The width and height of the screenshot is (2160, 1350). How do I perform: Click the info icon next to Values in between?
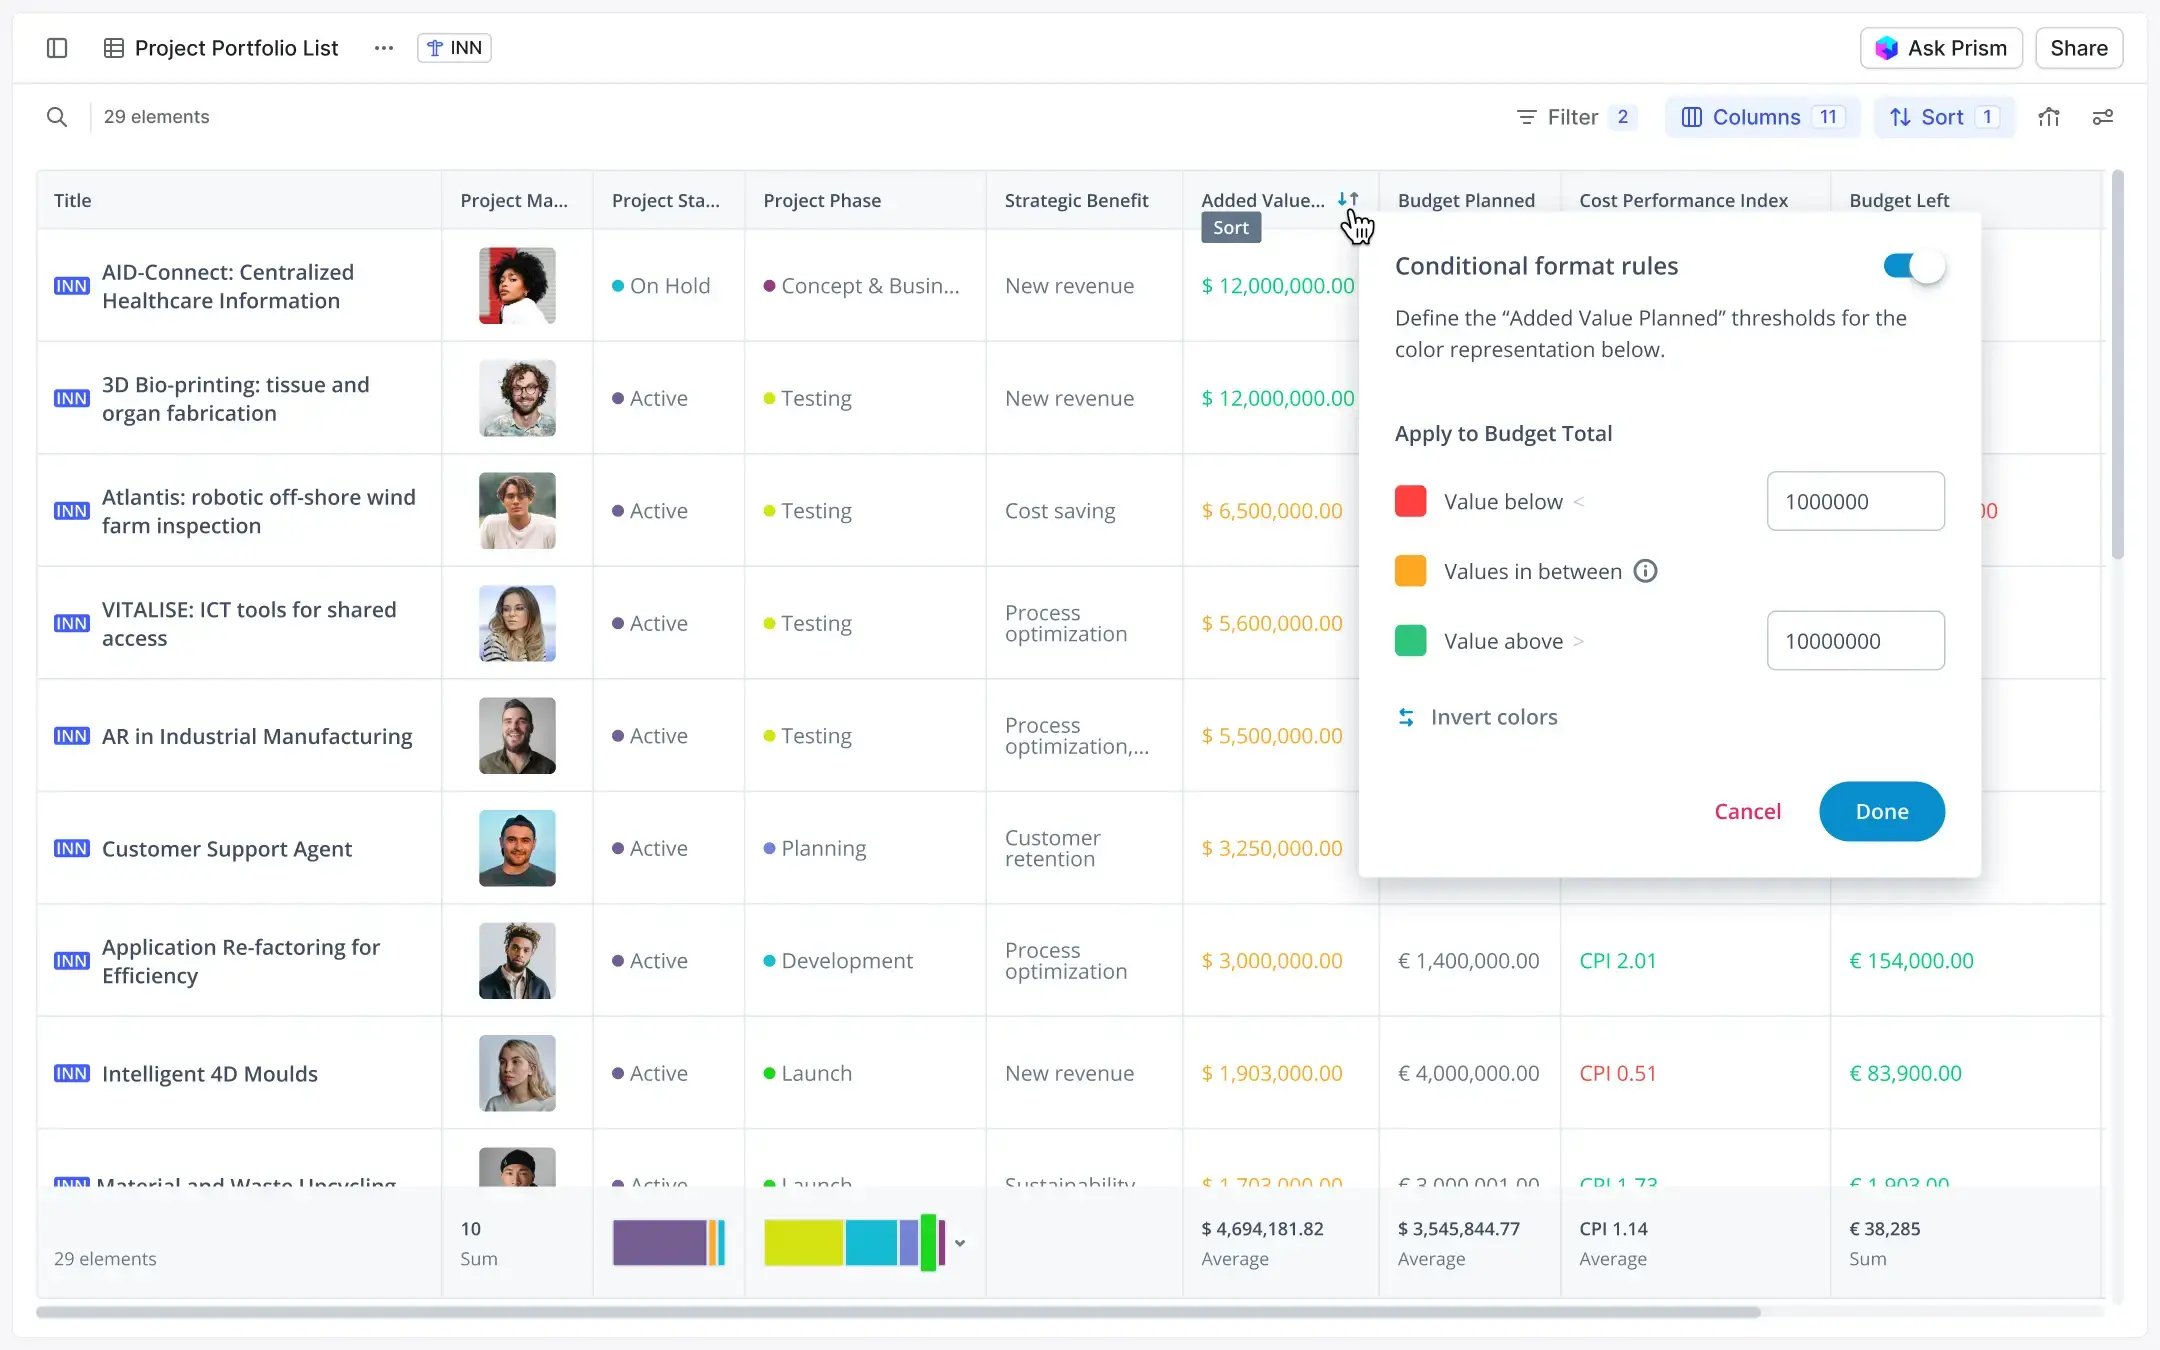coord(1646,571)
